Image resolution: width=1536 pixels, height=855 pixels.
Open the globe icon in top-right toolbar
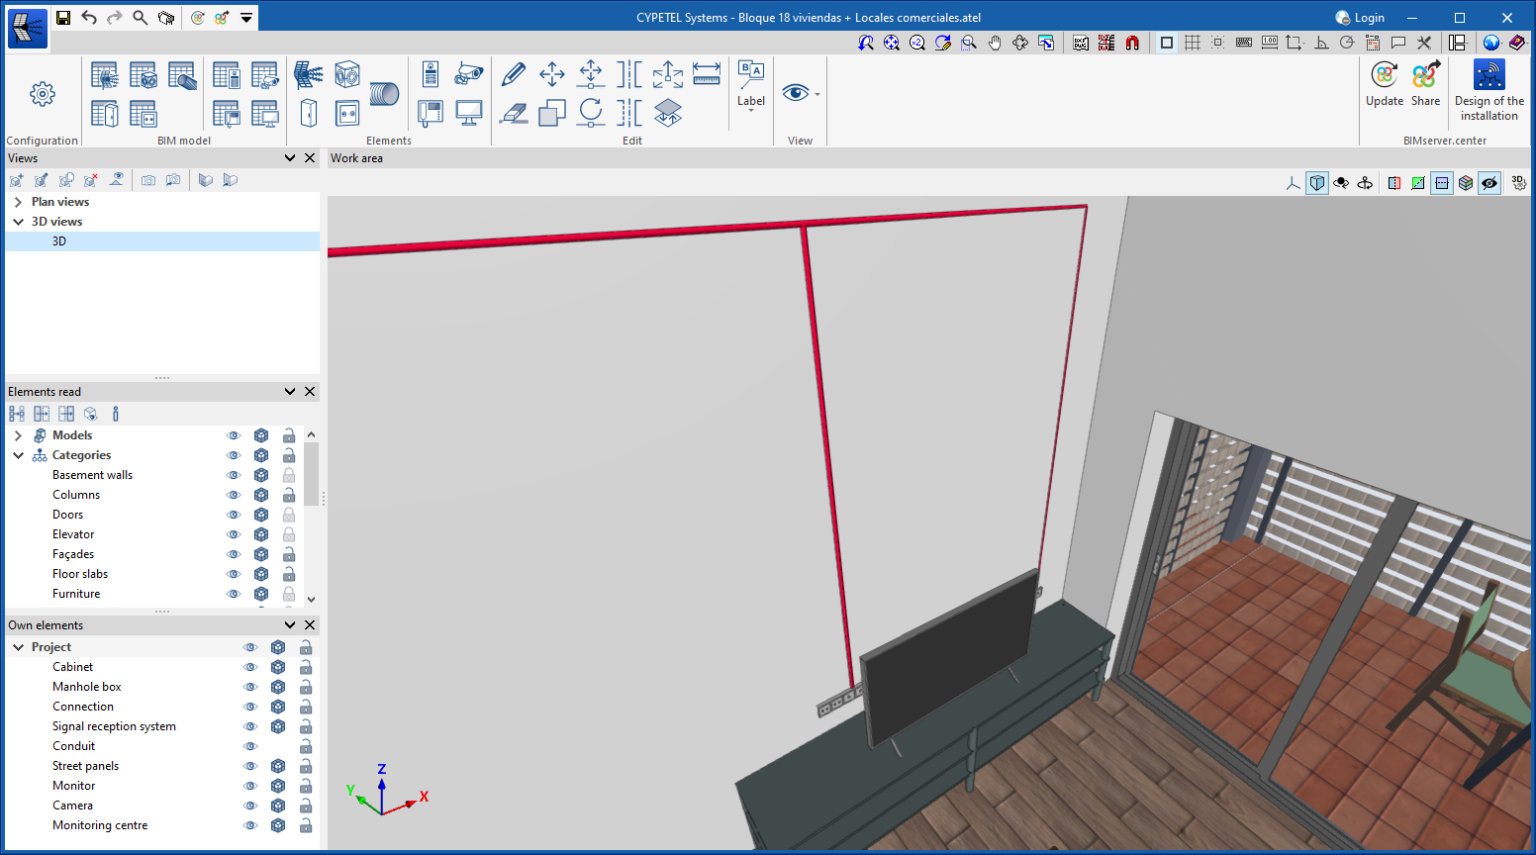coord(1491,43)
